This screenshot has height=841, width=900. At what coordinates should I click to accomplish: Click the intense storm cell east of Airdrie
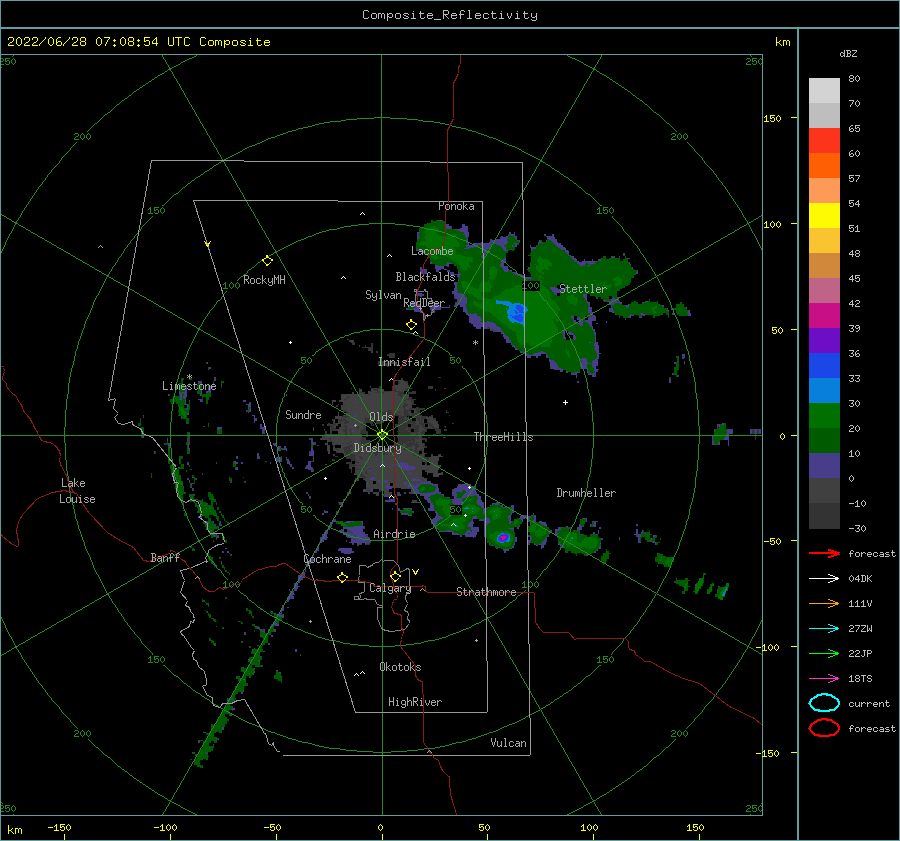503,538
